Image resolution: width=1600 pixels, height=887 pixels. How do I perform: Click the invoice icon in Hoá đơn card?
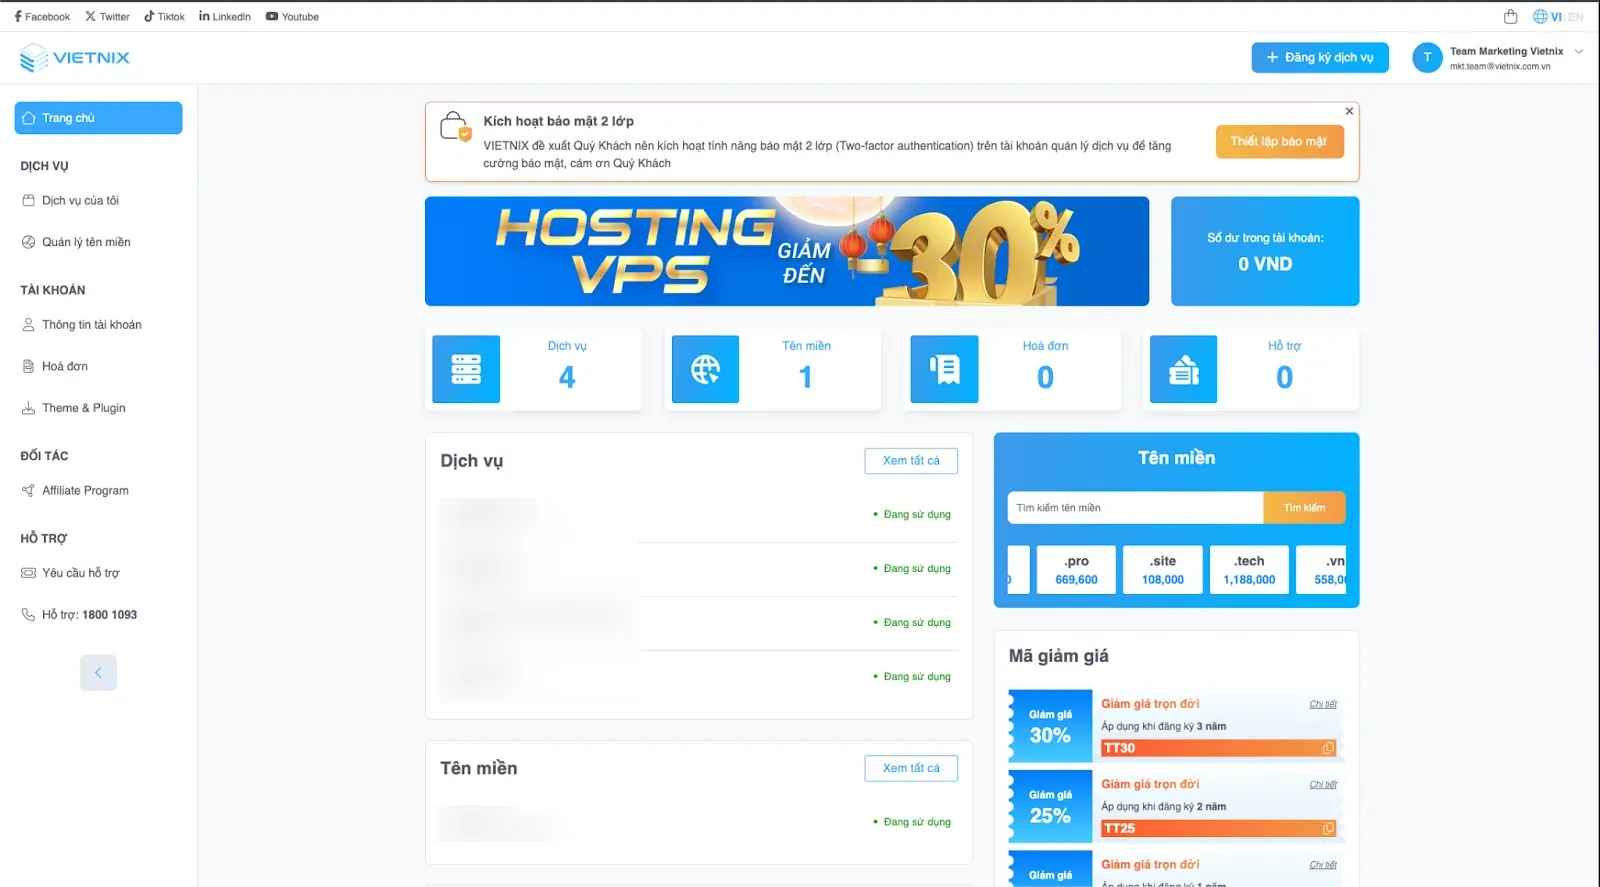(x=944, y=369)
